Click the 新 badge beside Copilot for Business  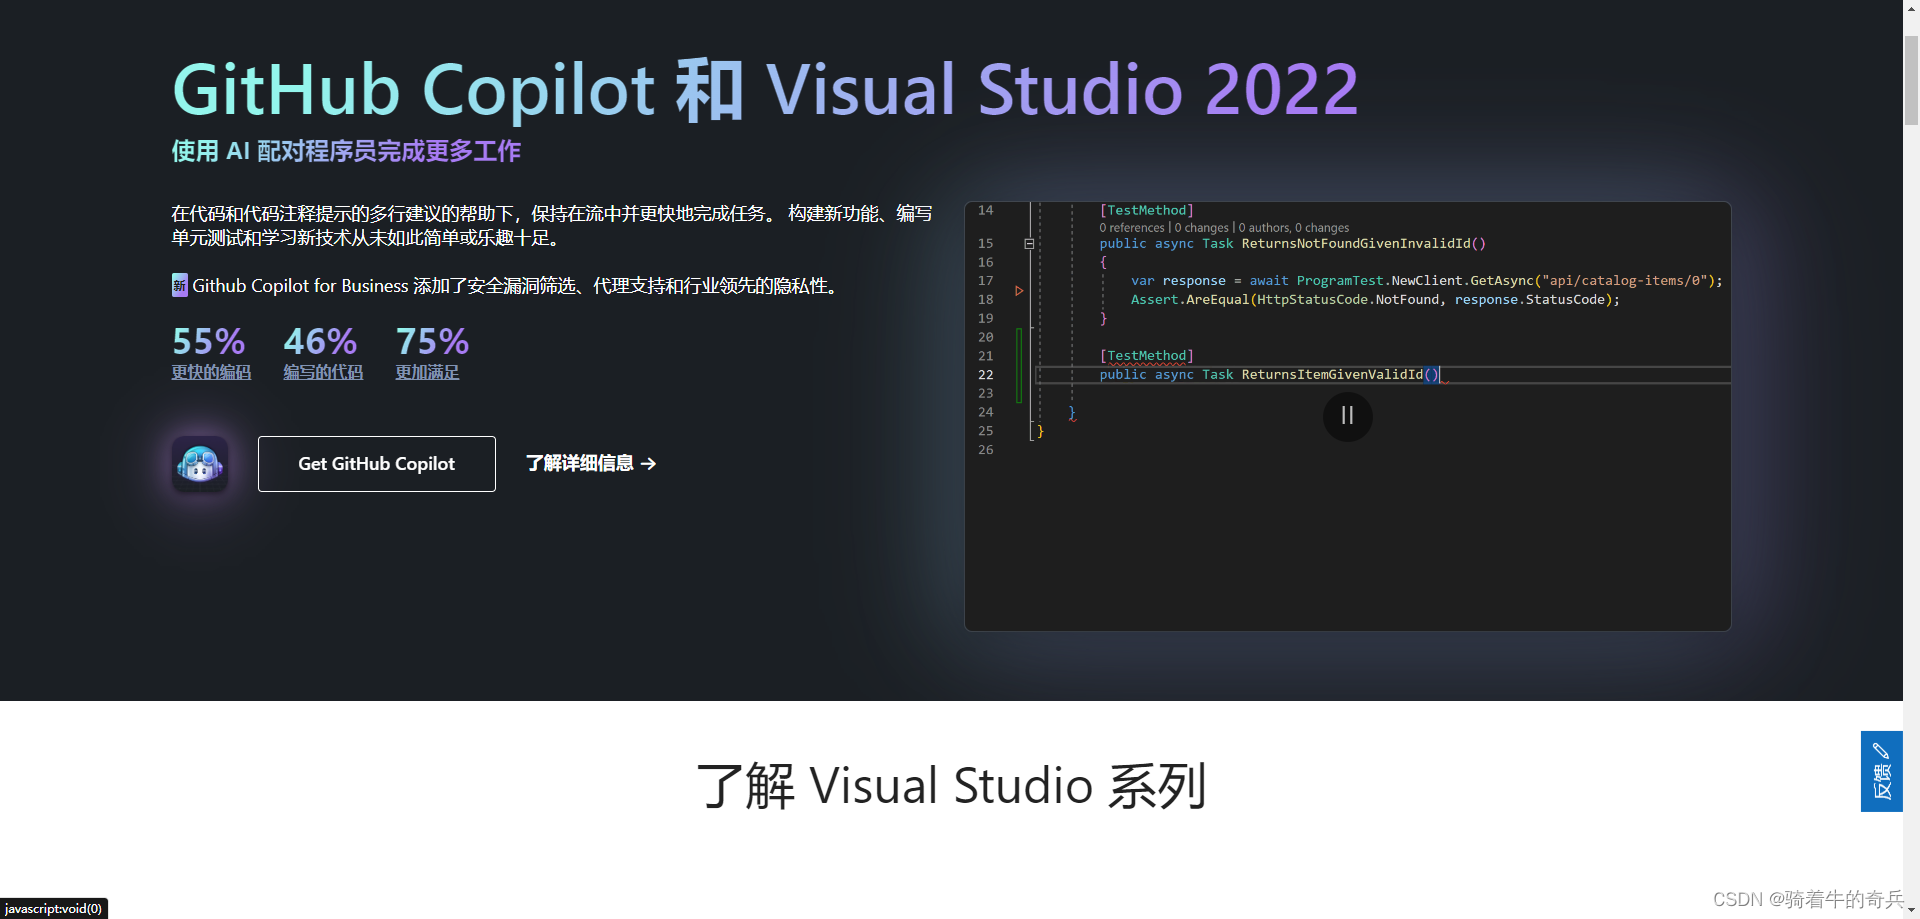pyautogui.click(x=180, y=285)
